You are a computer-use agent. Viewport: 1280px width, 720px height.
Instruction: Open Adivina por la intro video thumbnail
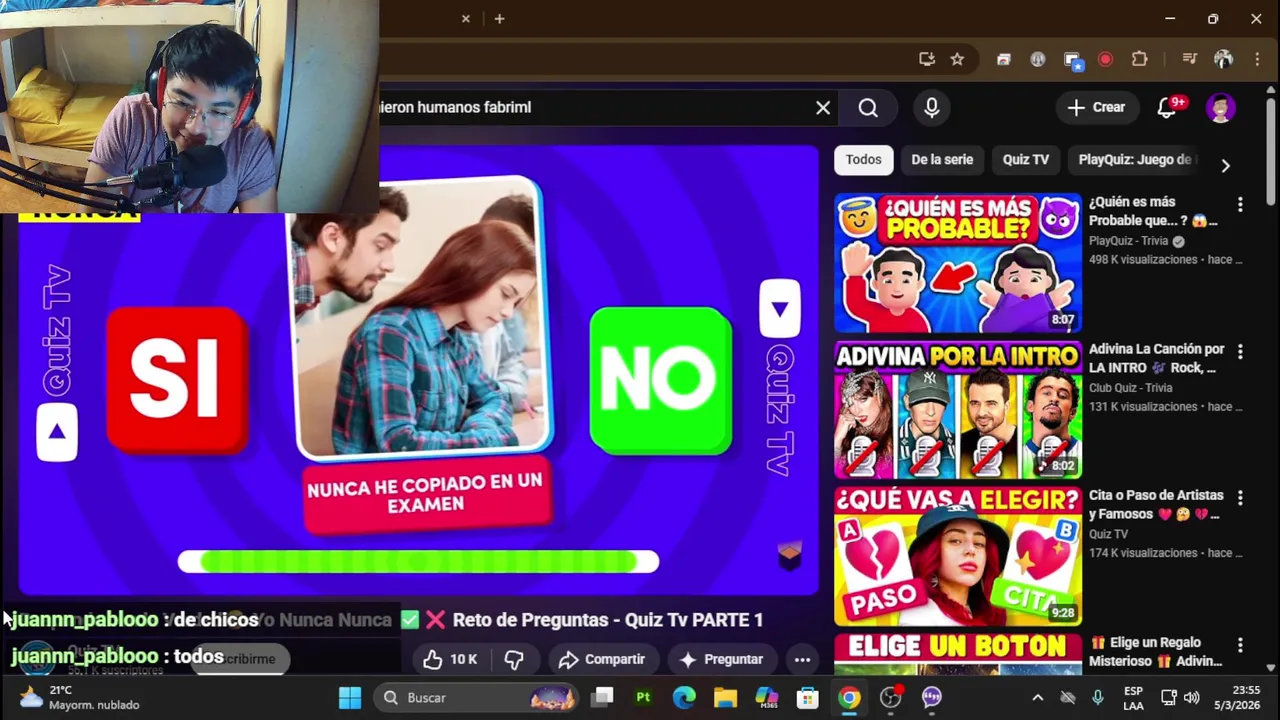coord(958,409)
